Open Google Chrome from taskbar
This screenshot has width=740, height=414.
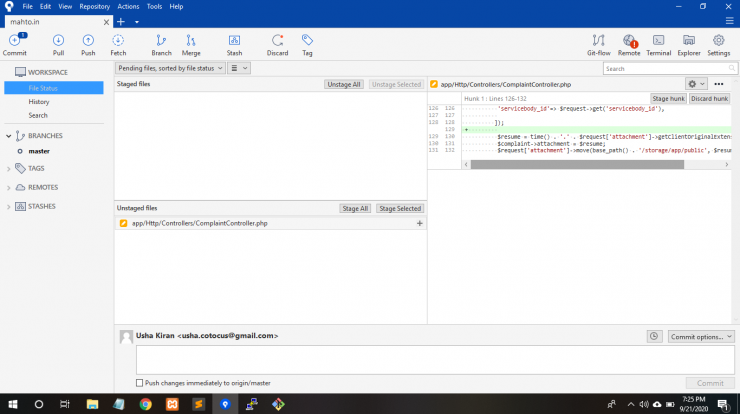click(145, 404)
